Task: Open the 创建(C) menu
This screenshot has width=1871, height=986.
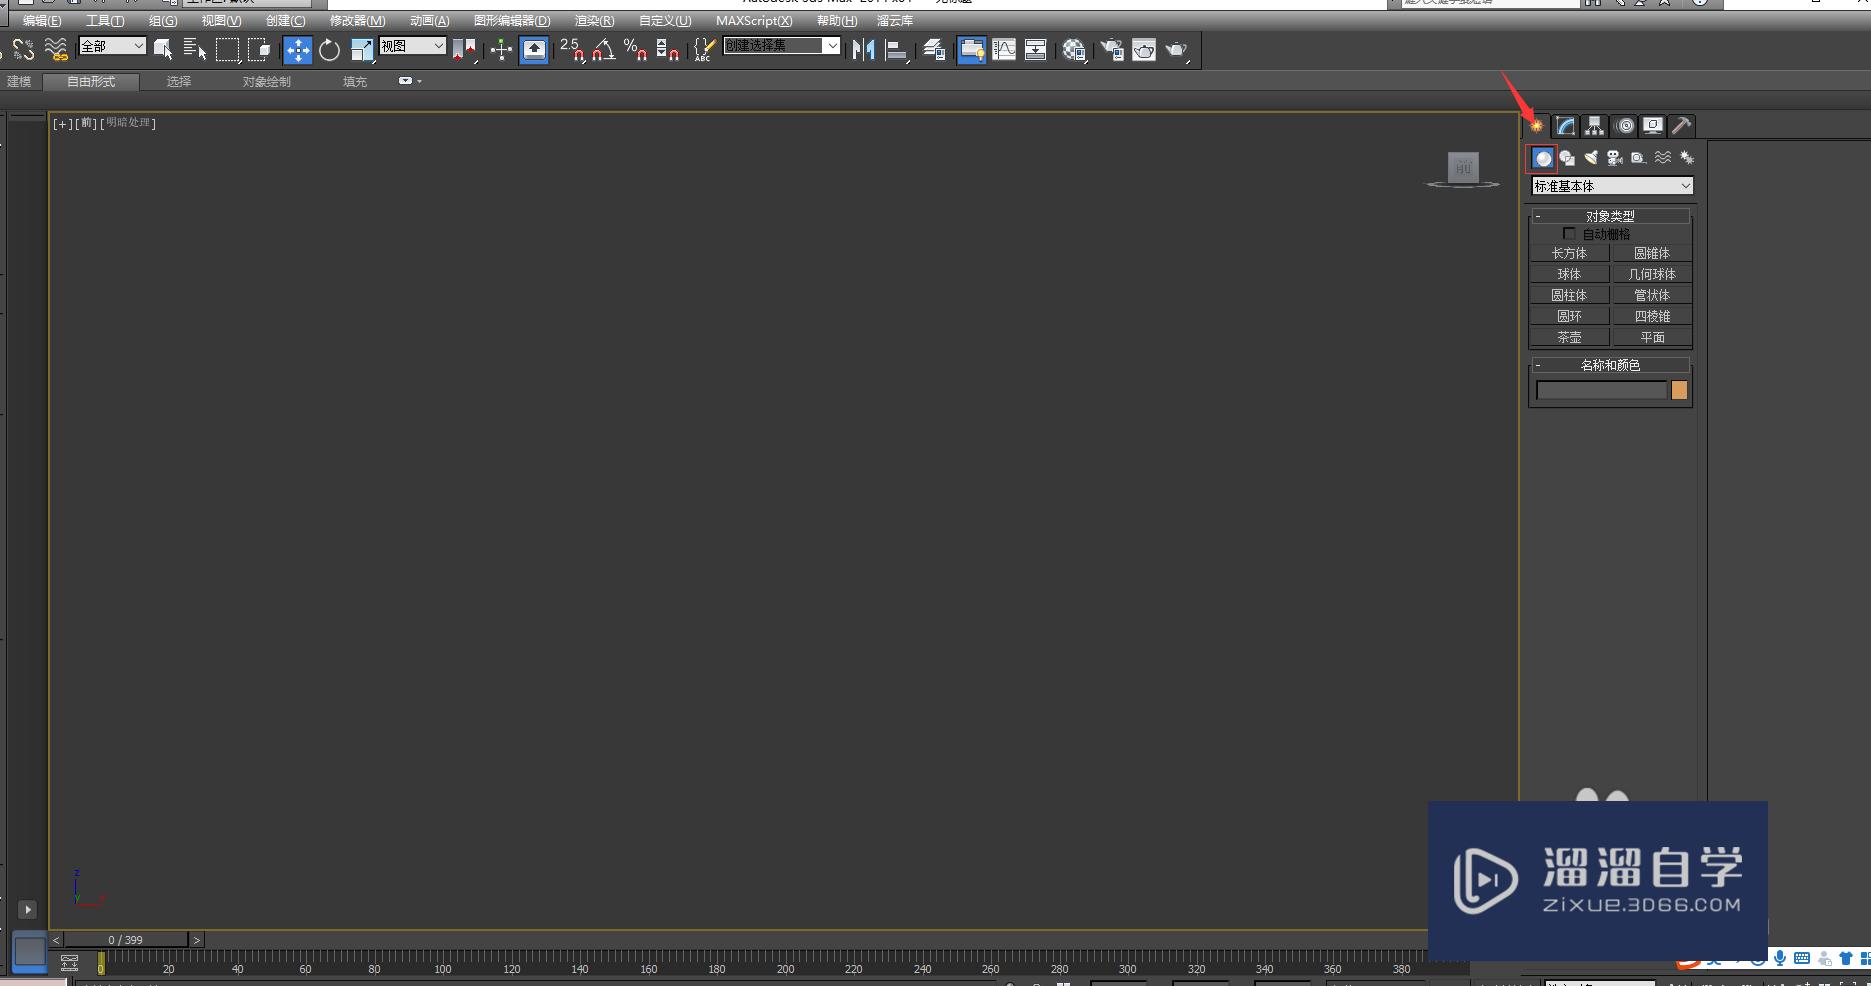Action: click(x=286, y=21)
